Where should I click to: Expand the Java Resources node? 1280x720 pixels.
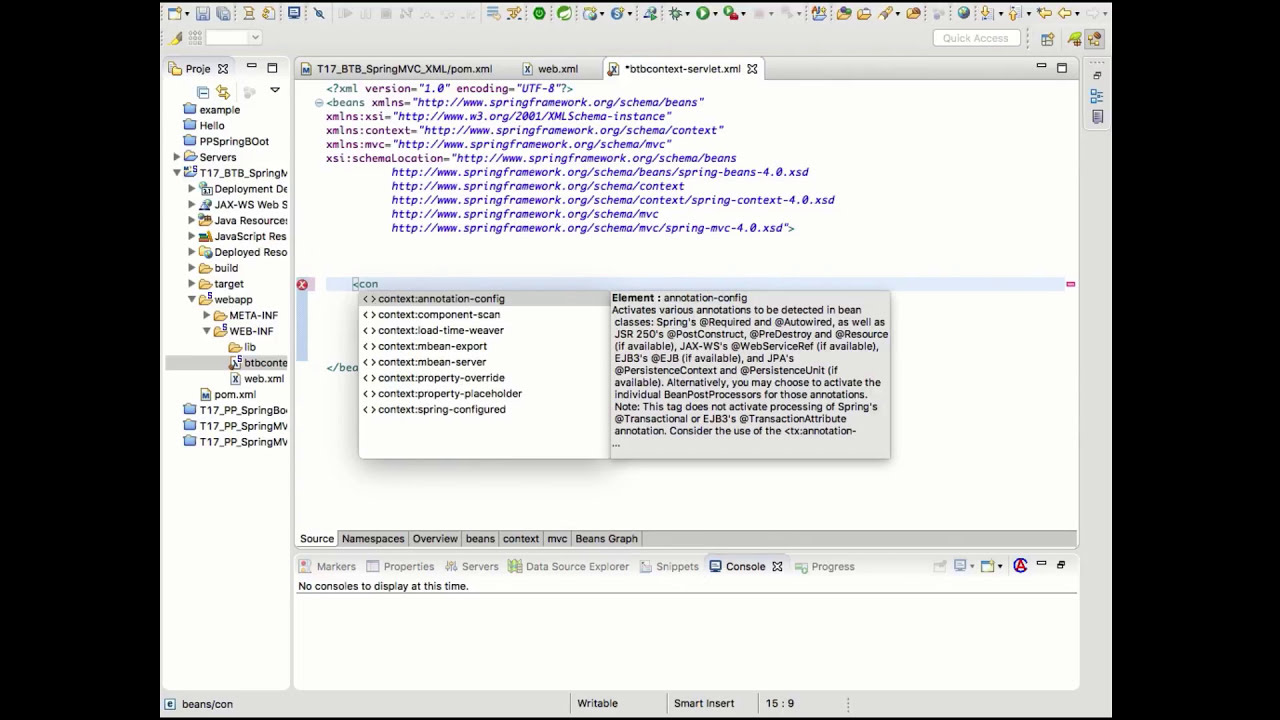(x=192, y=220)
